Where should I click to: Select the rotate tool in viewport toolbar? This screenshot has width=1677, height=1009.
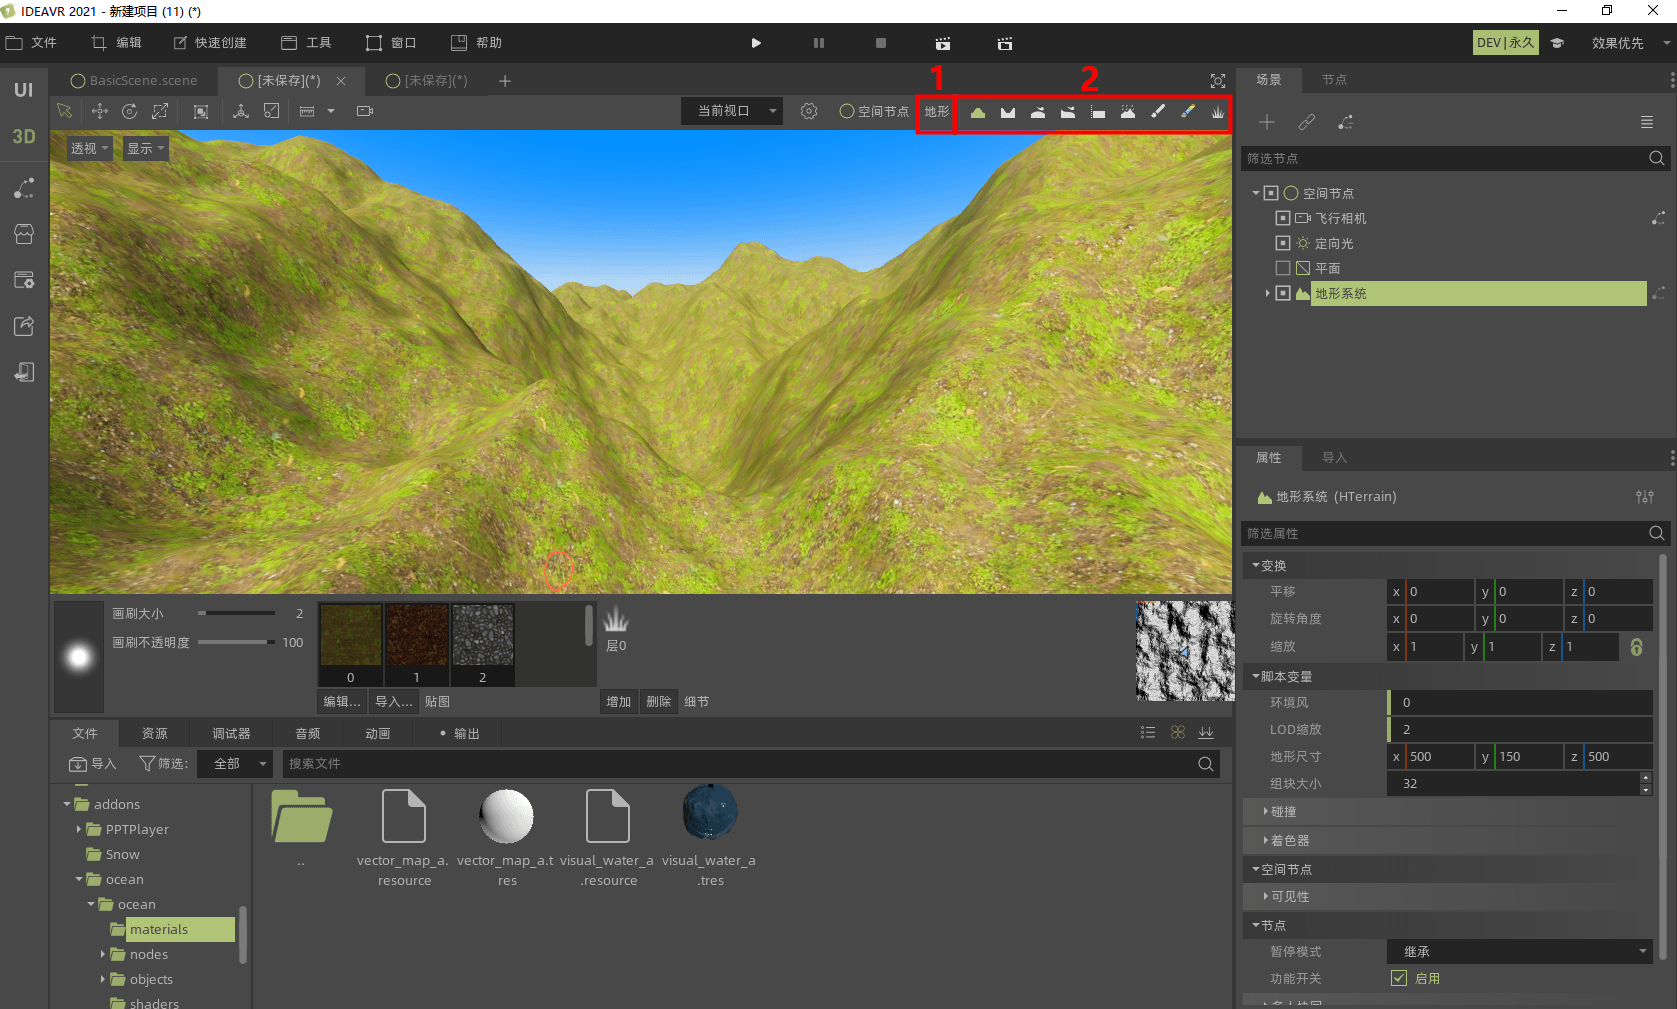click(x=130, y=111)
